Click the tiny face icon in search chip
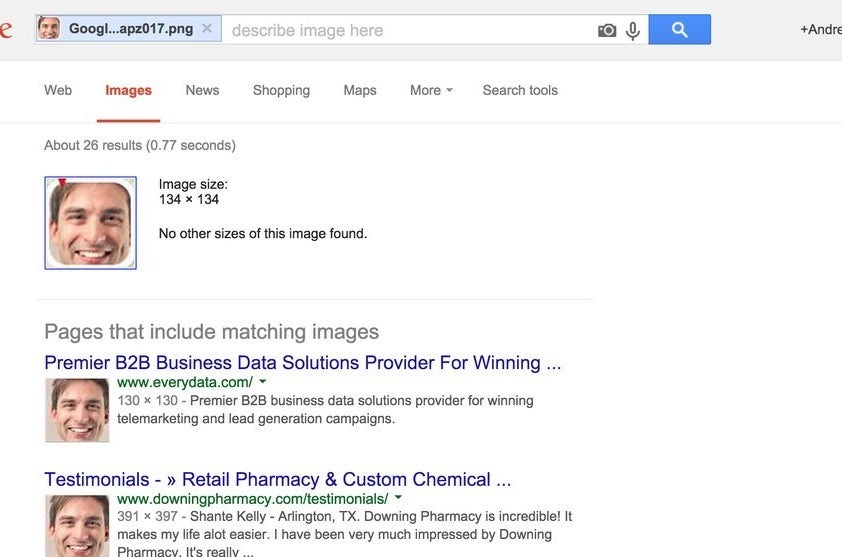The height and width of the screenshot is (557, 842). 49,28
